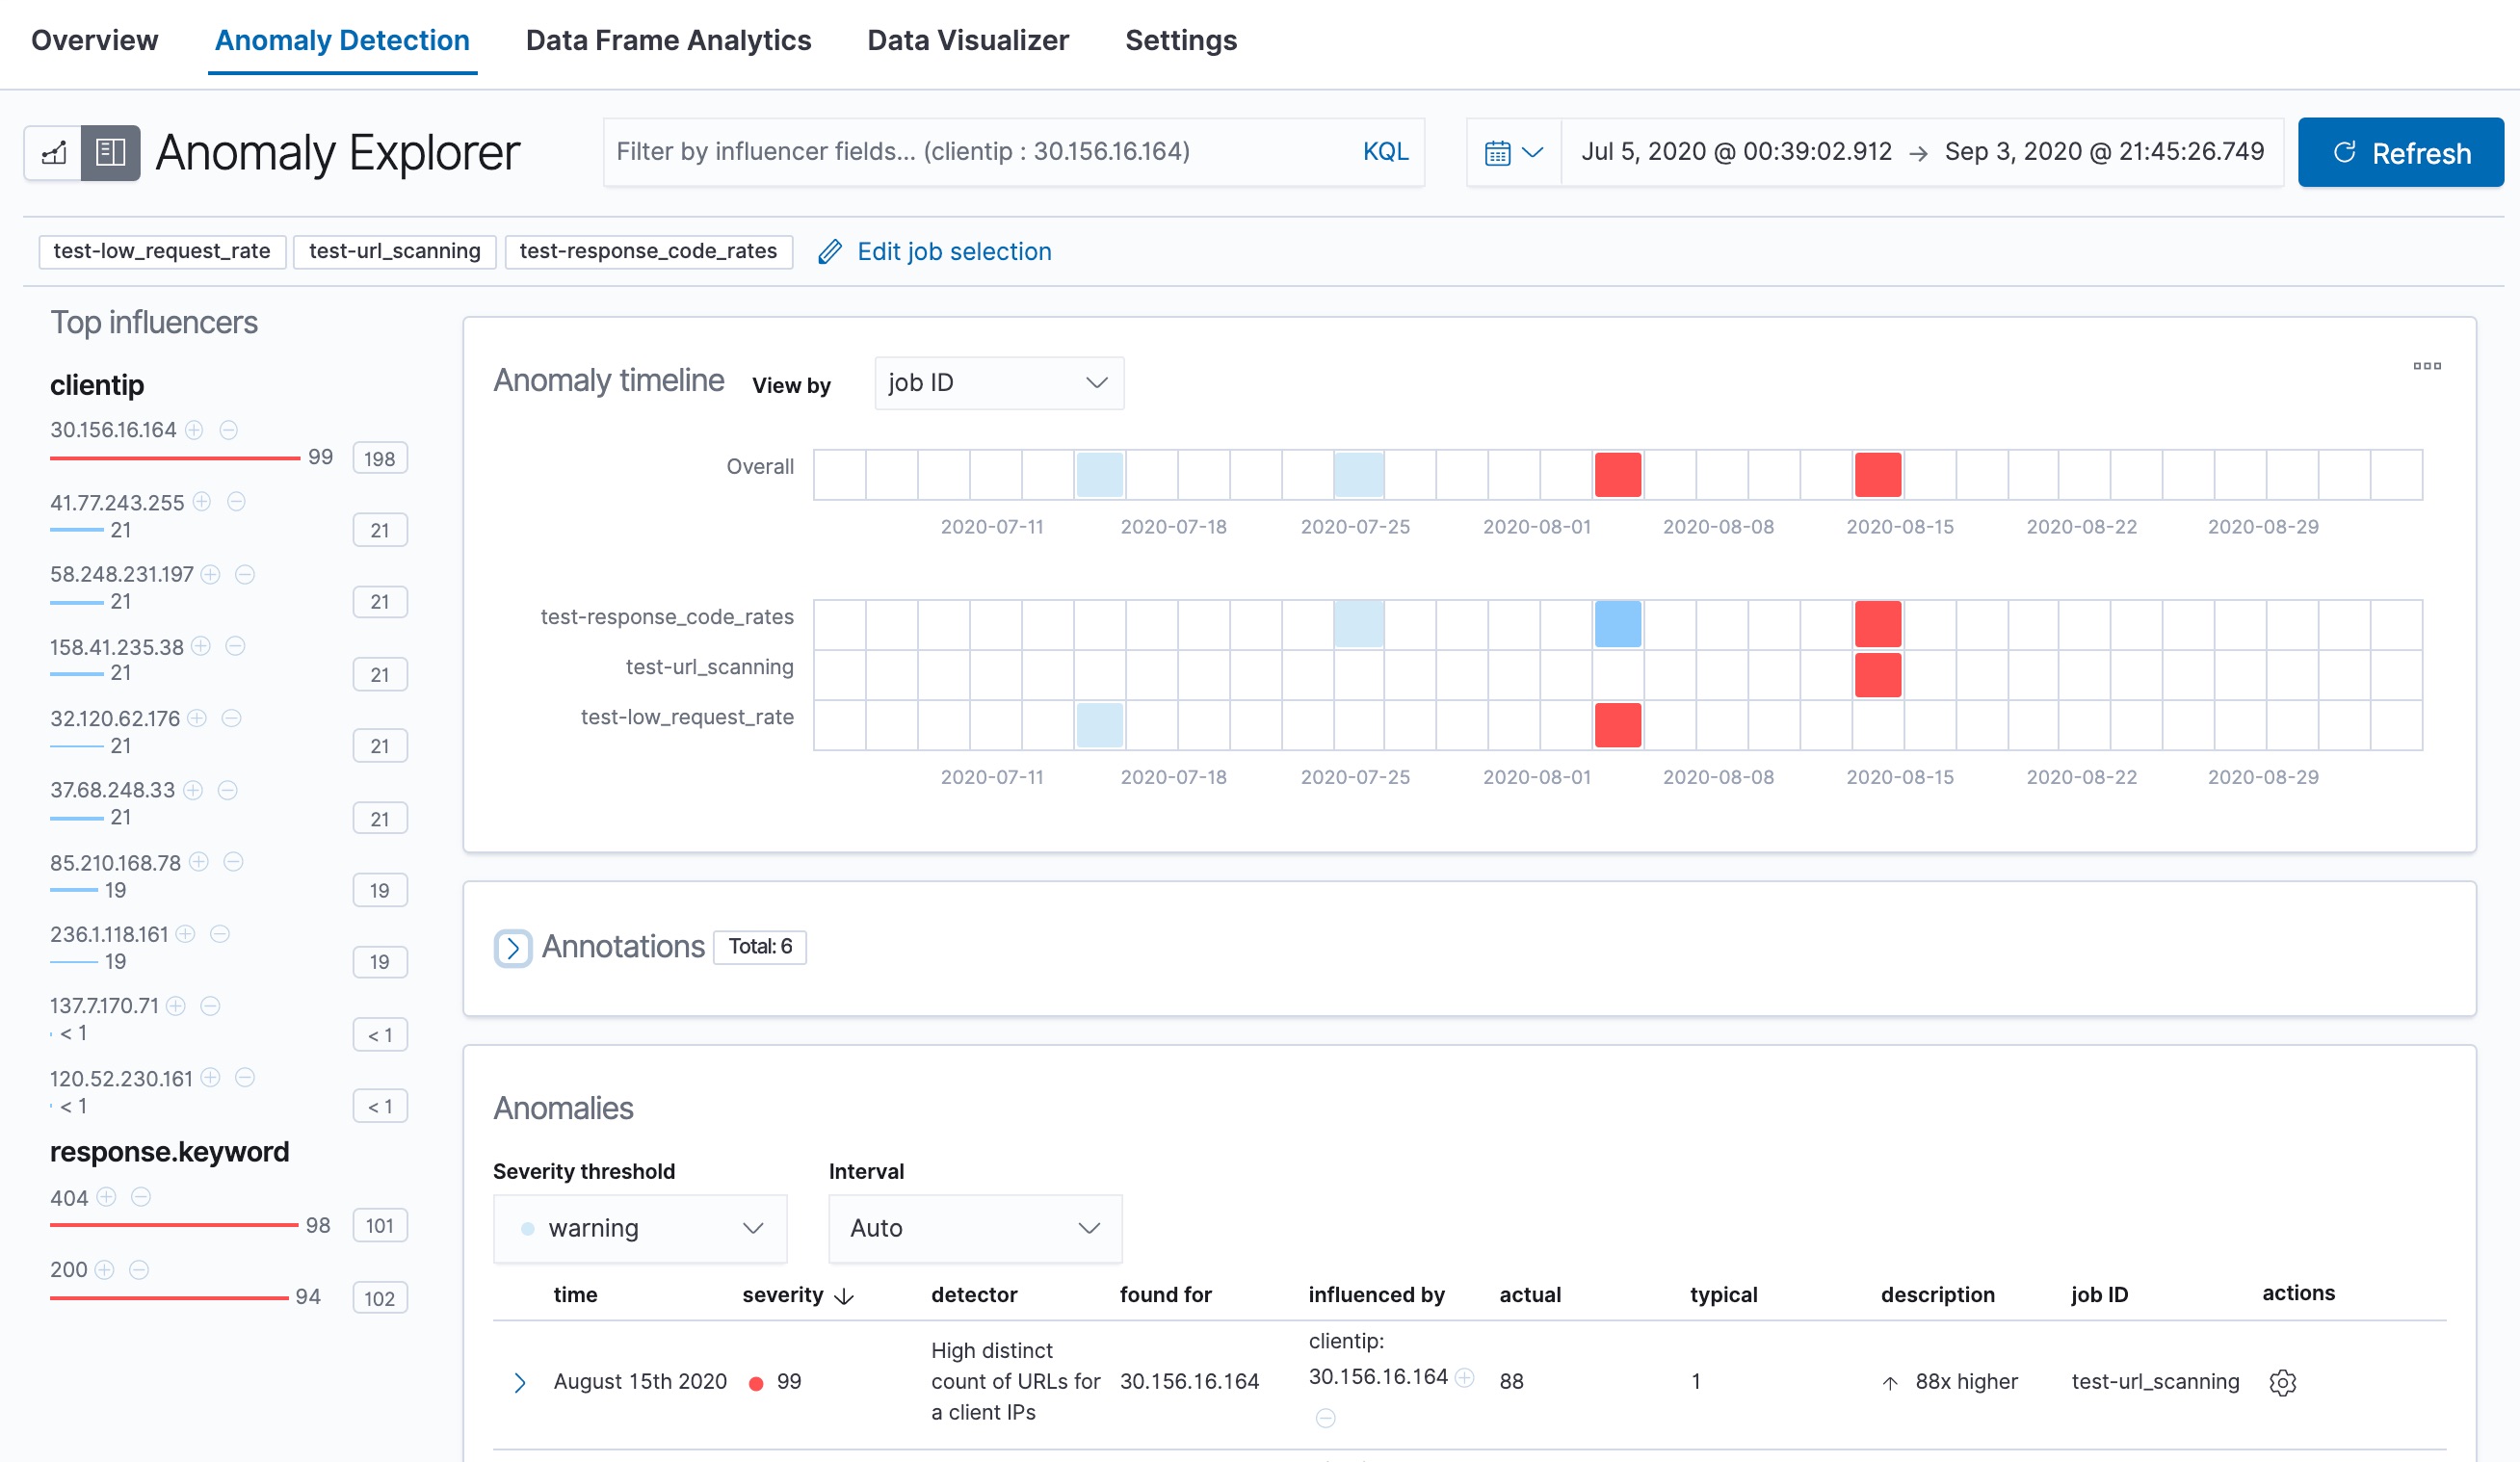Click the pencil icon beside Edit job selection
Viewport: 2520px width, 1462px height.
click(829, 251)
